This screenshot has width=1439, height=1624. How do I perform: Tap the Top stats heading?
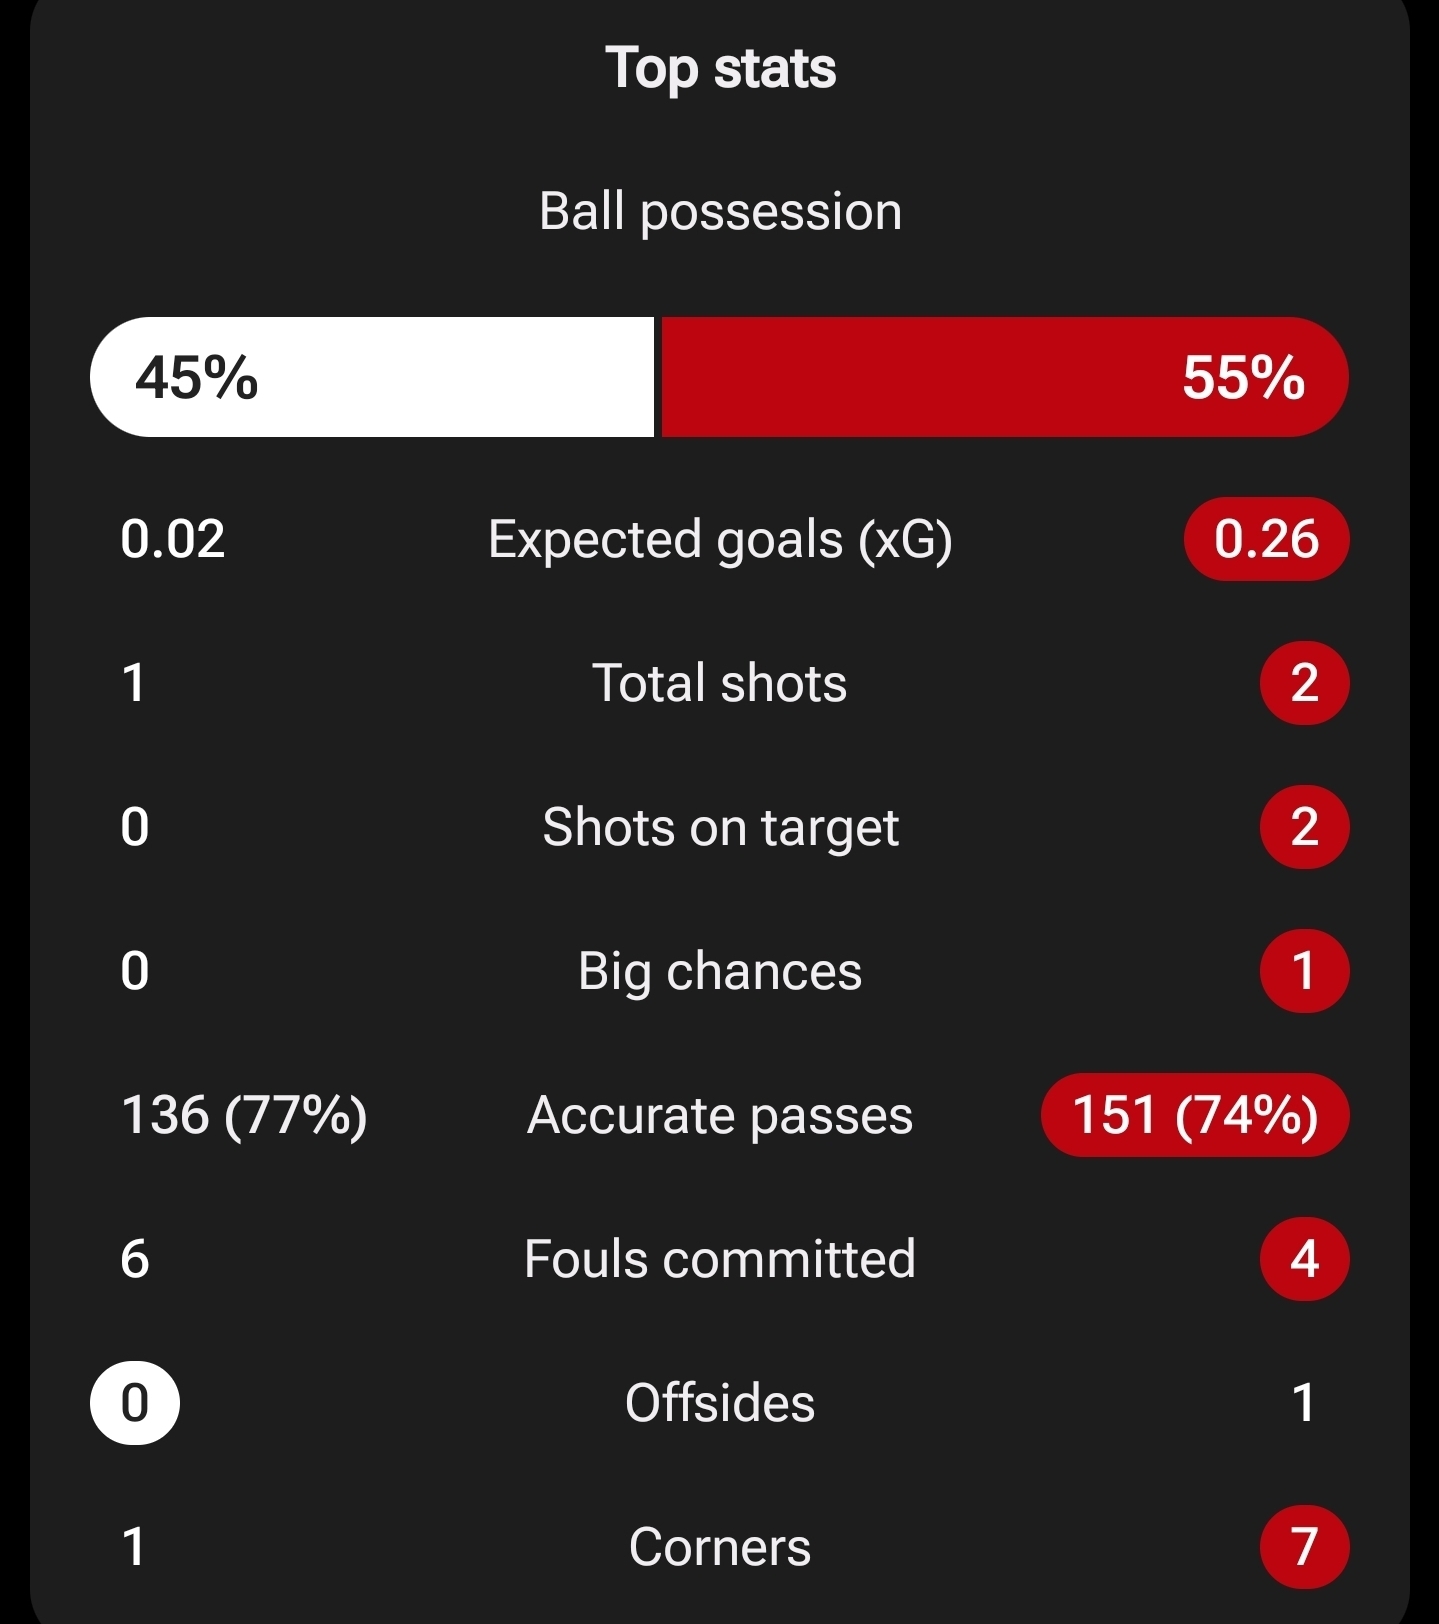(720, 68)
